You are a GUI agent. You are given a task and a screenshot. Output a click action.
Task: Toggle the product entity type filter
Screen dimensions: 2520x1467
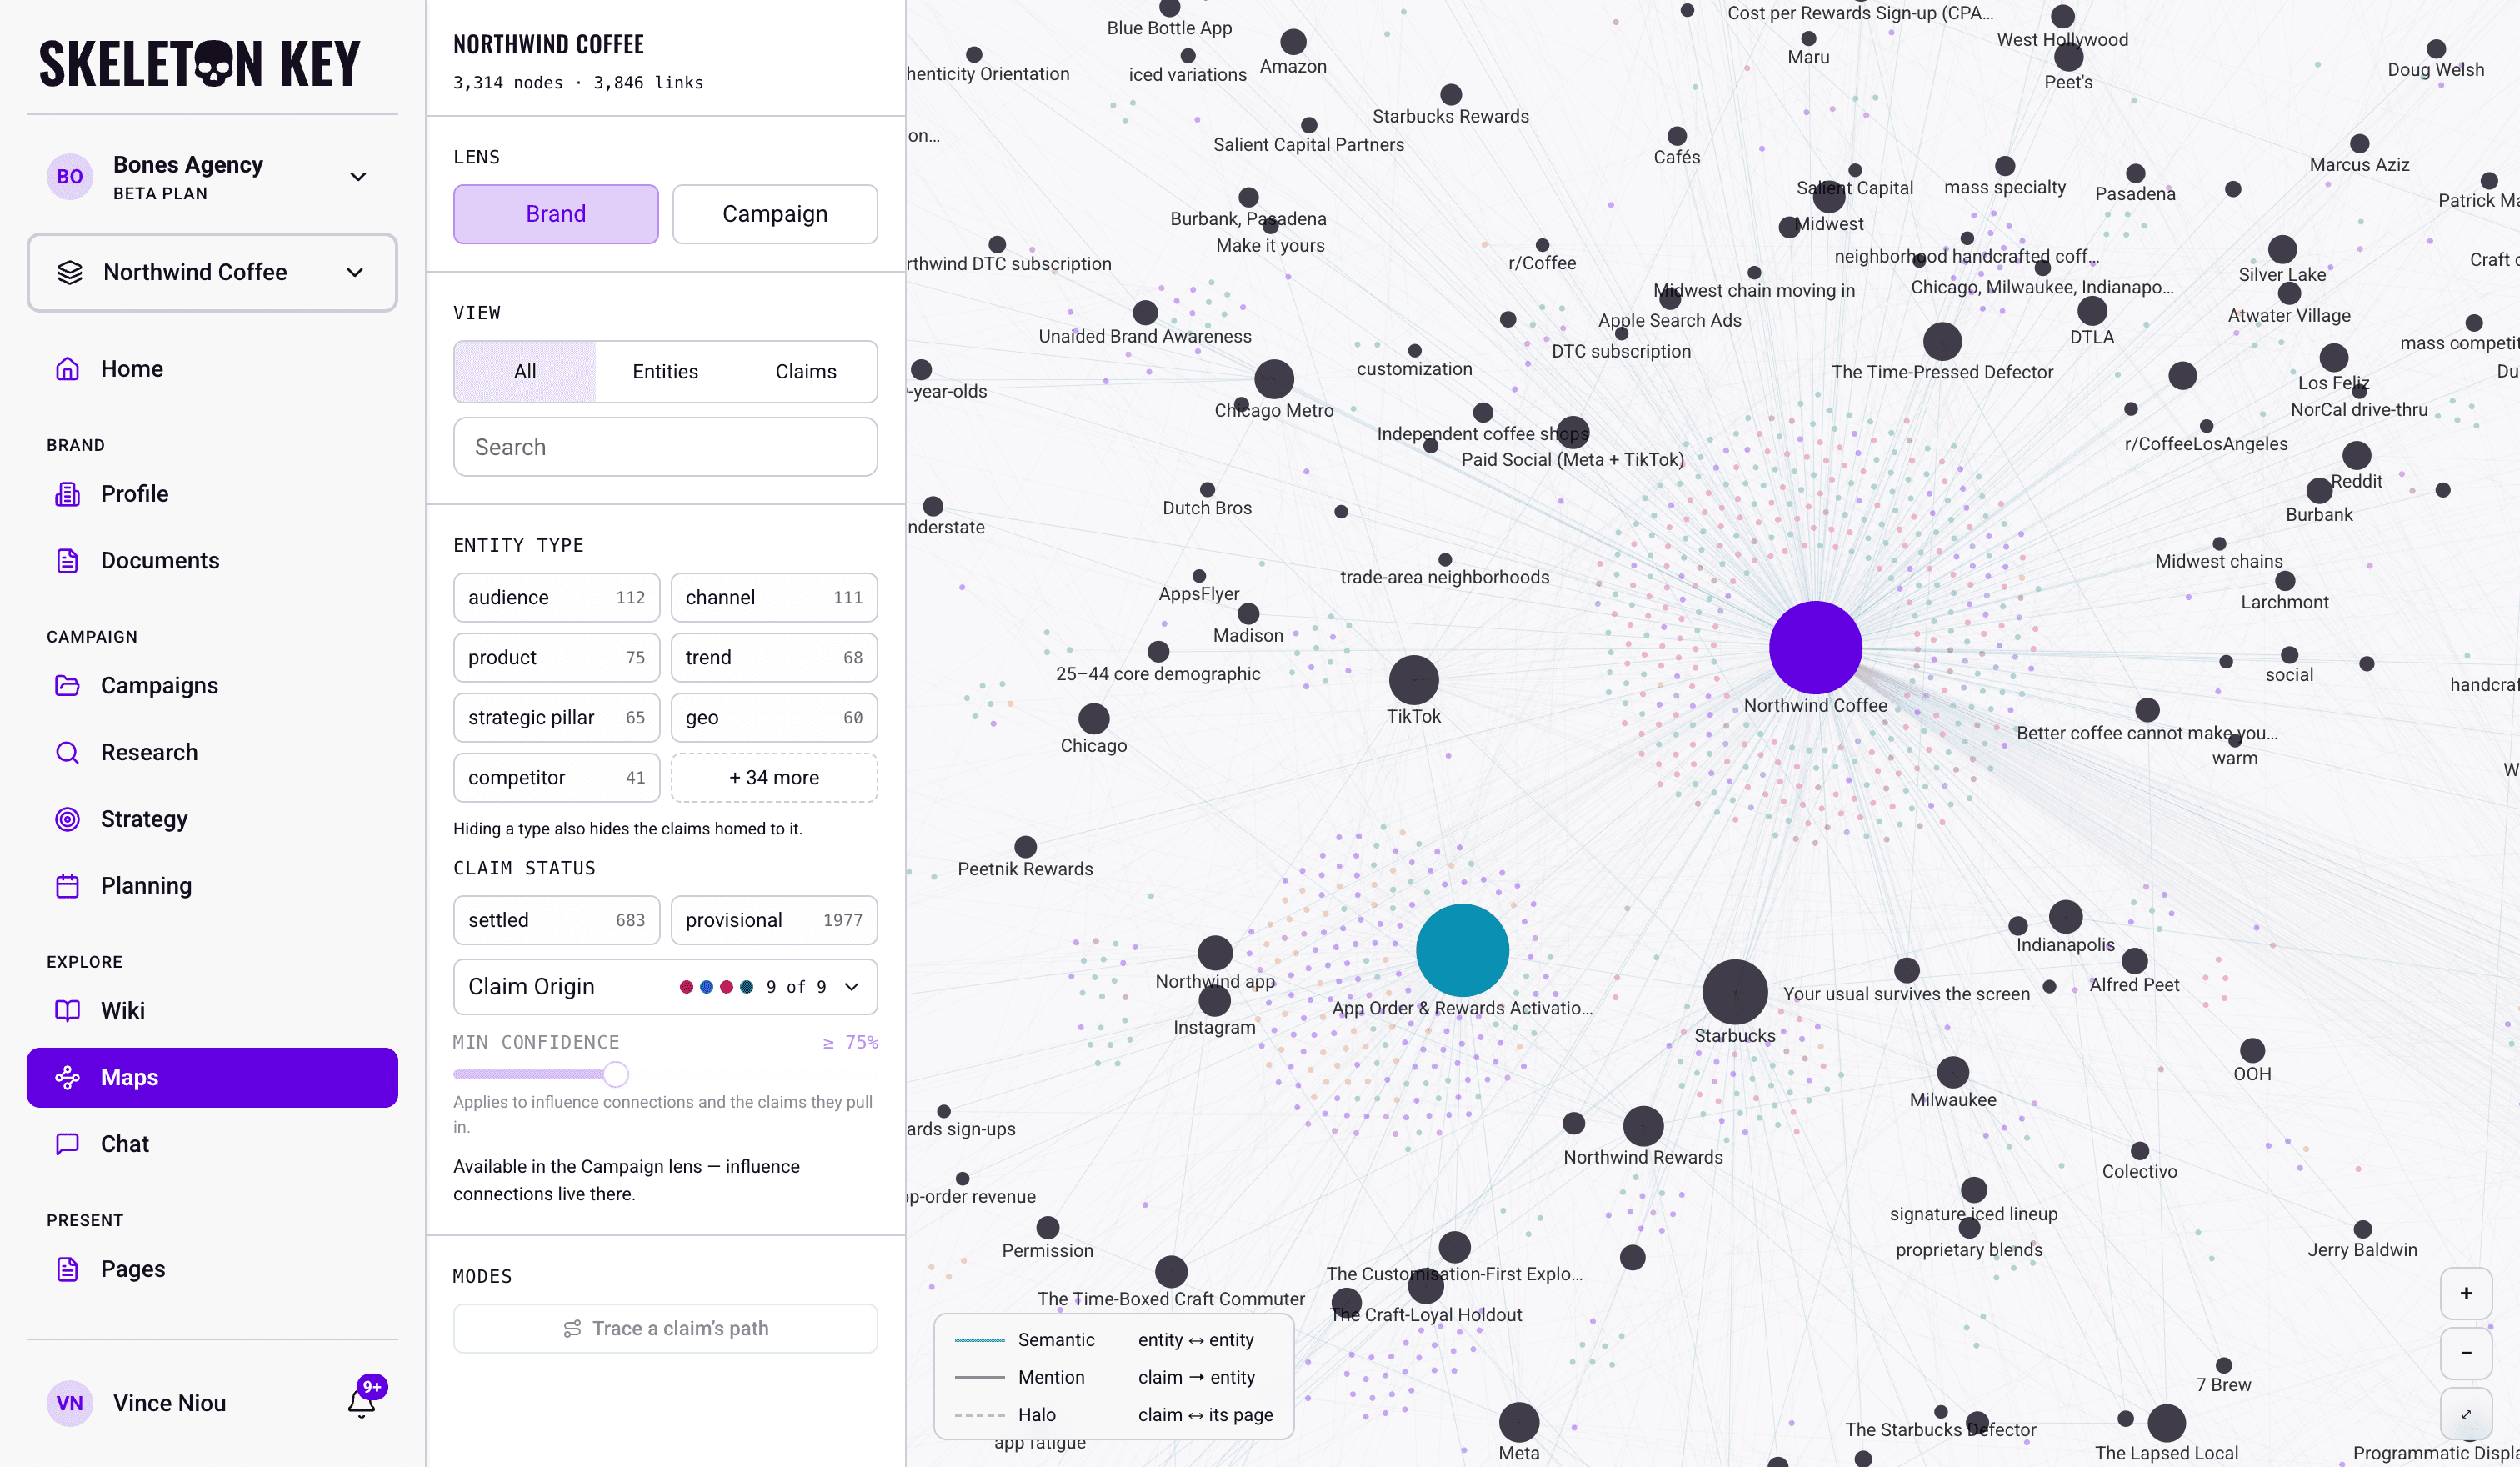click(556, 657)
